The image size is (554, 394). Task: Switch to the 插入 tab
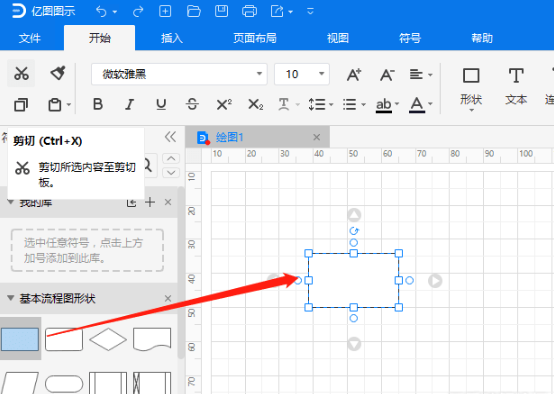tap(172, 38)
